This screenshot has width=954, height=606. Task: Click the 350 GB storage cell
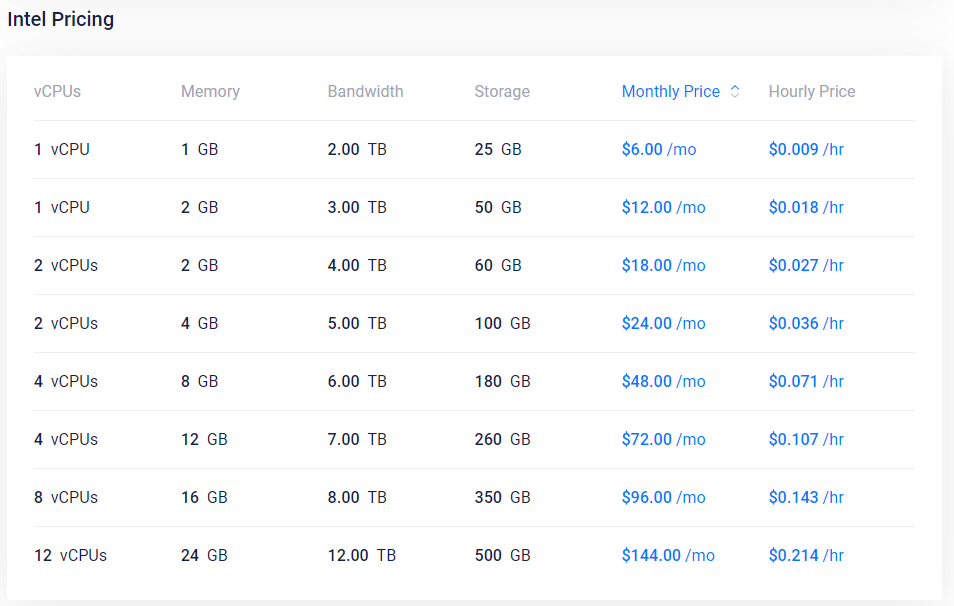503,497
